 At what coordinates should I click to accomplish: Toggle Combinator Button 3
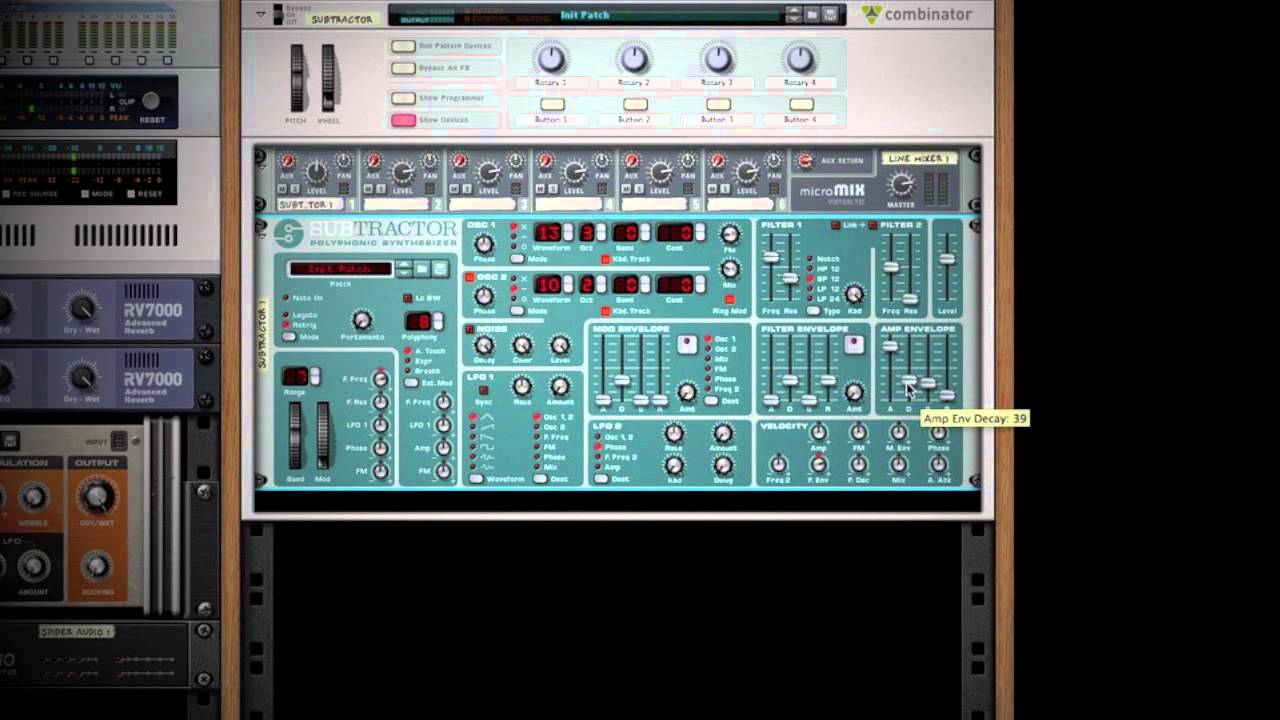coord(718,104)
